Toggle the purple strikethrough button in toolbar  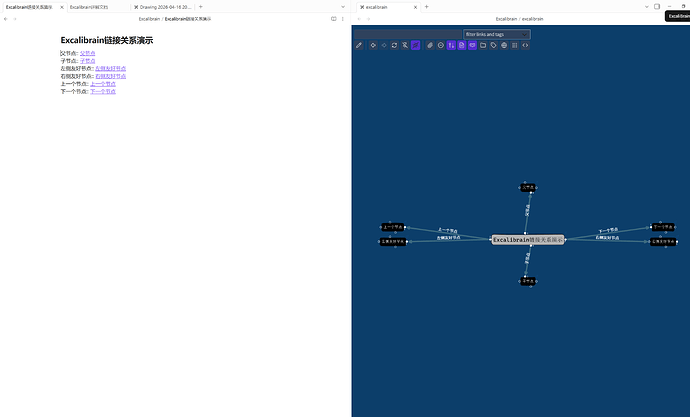pyautogui.click(x=415, y=45)
